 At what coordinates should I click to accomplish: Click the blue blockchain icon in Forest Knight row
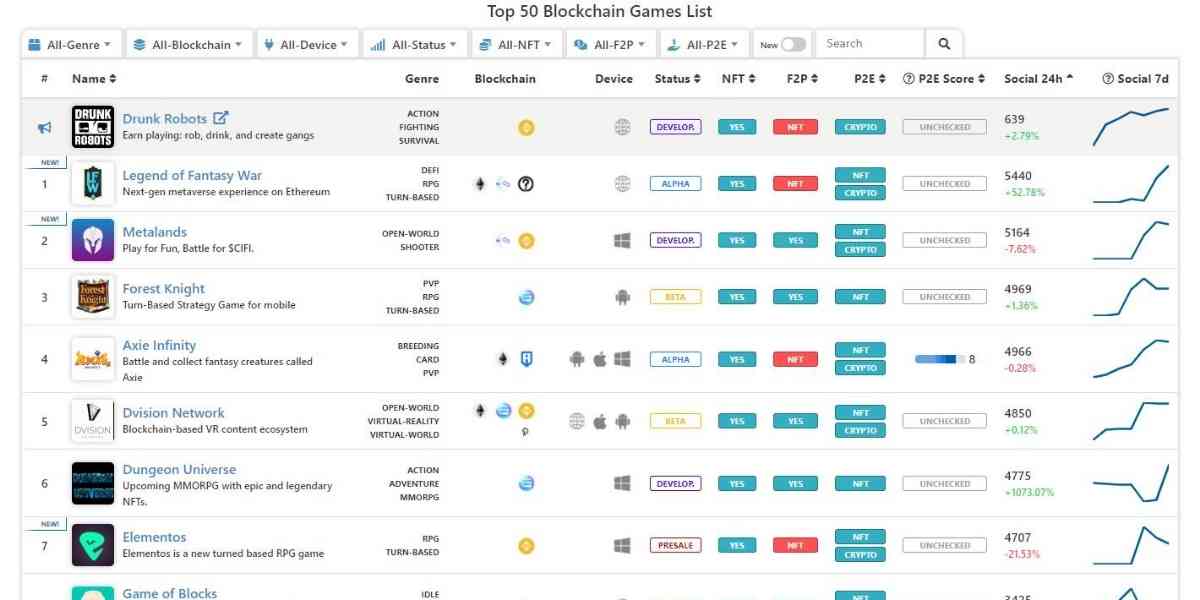pyautogui.click(x=526, y=297)
